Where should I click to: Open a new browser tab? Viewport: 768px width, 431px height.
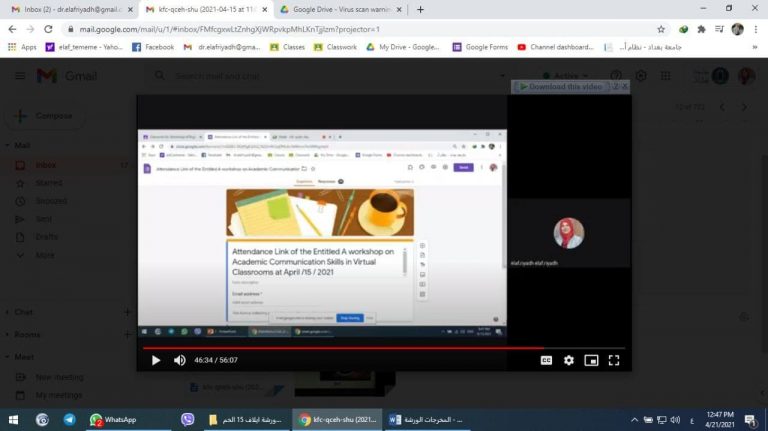coord(420,9)
